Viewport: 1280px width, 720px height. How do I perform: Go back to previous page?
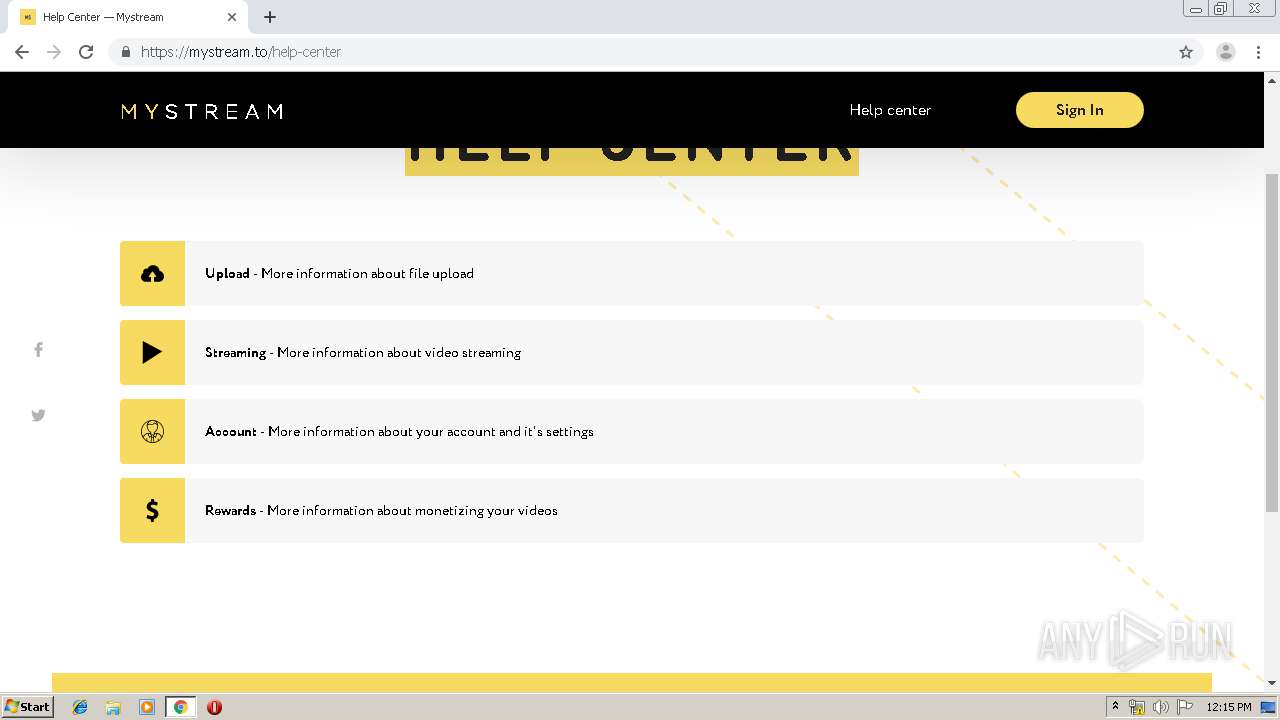click(22, 52)
